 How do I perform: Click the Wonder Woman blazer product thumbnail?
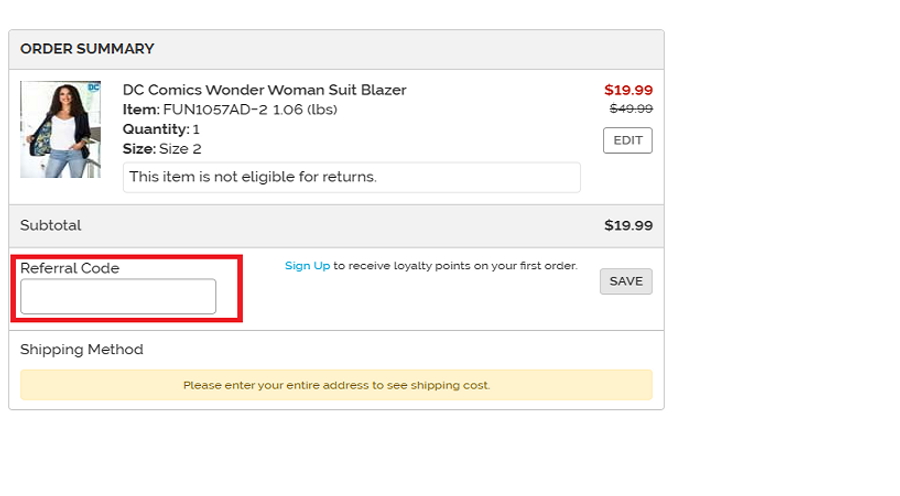(x=60, y=130)
